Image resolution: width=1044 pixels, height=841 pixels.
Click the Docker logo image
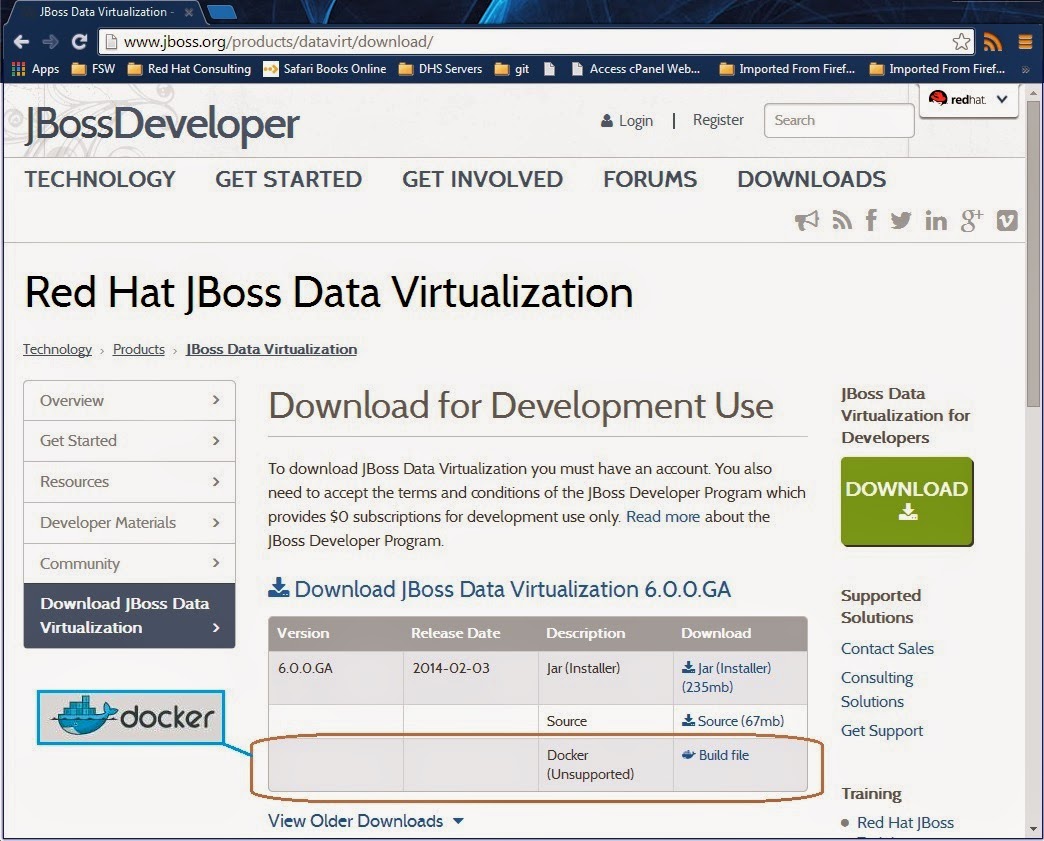point(130,717)
